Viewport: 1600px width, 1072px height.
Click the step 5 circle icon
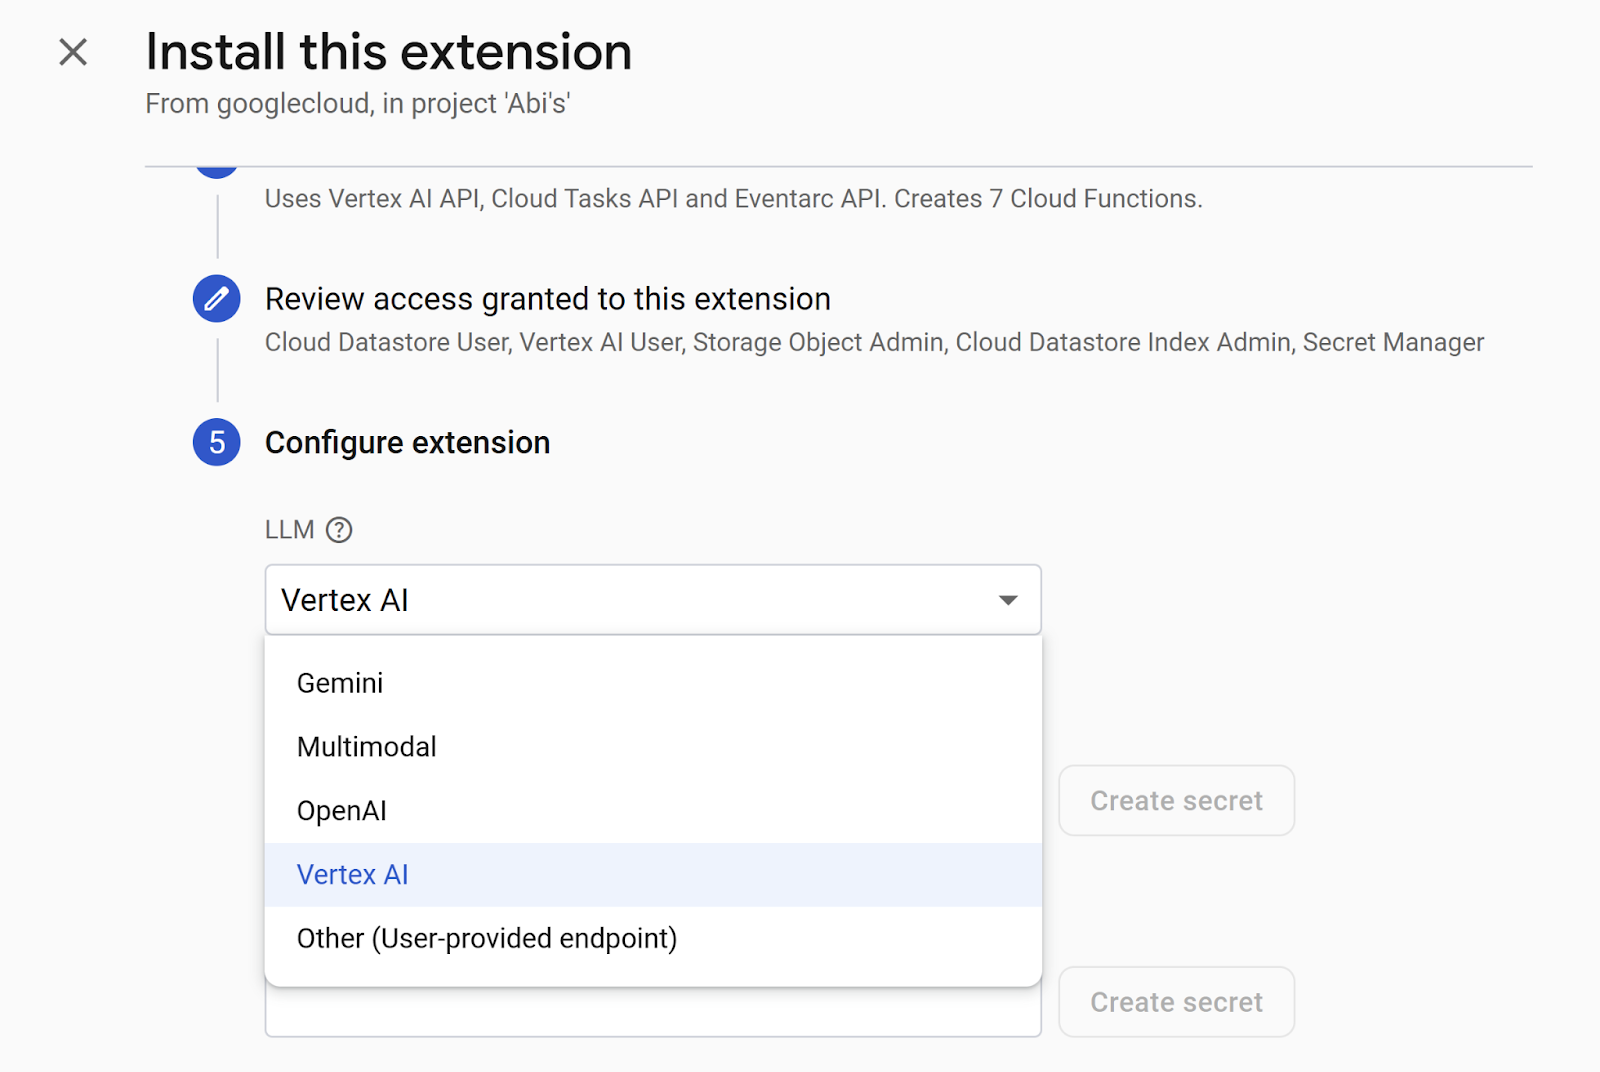216,442
